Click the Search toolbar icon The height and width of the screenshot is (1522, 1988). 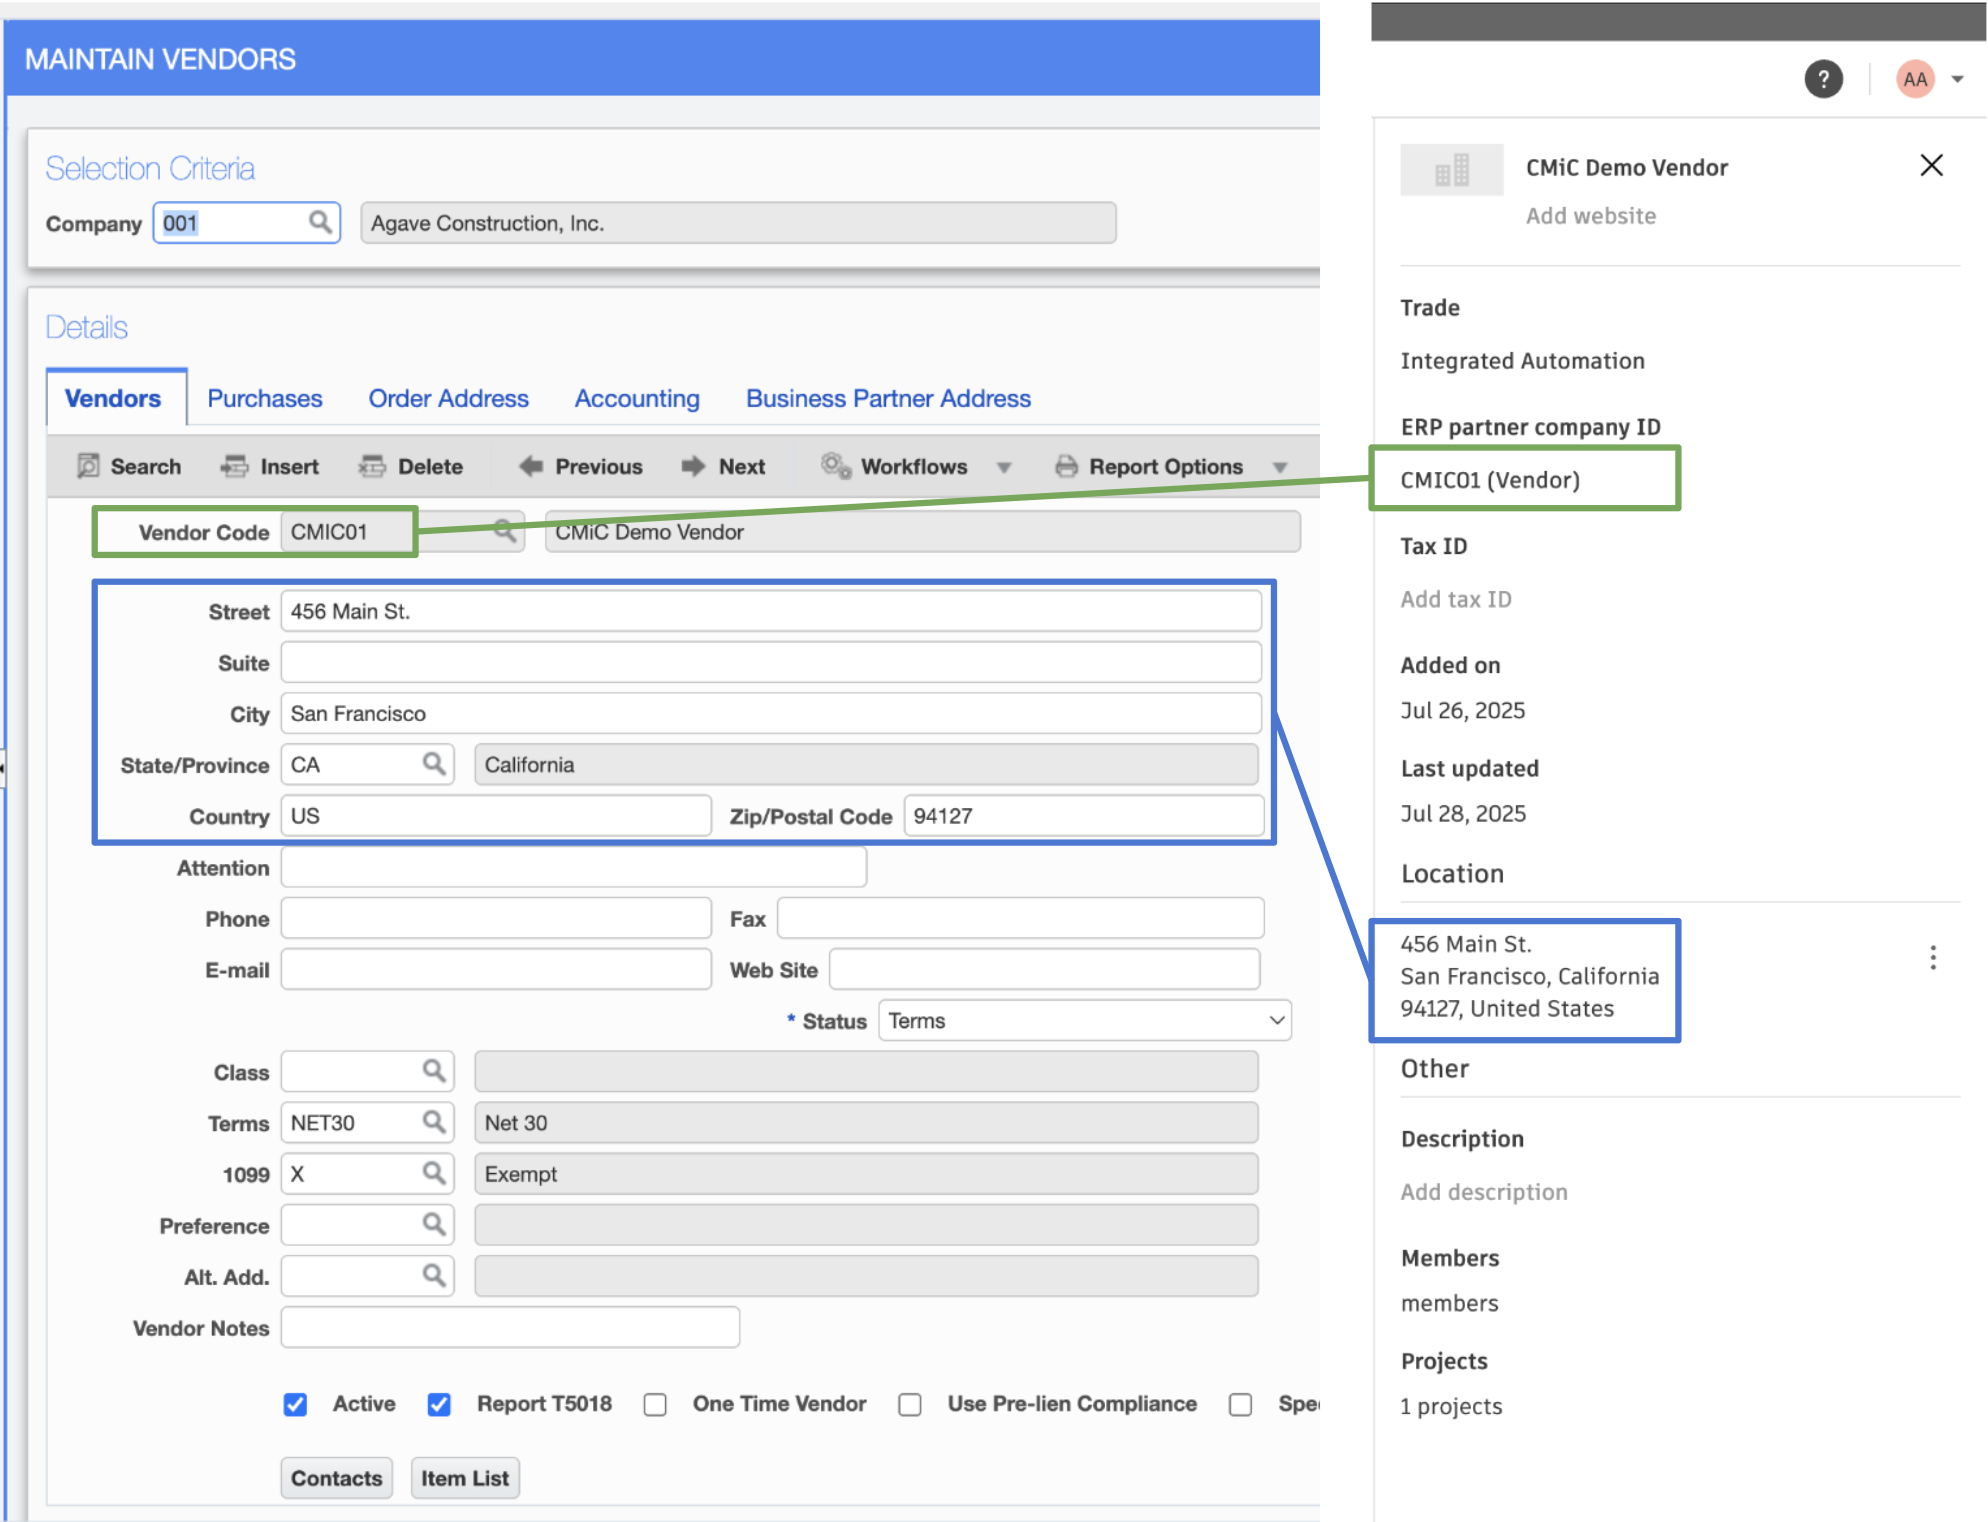pos(88,466)
